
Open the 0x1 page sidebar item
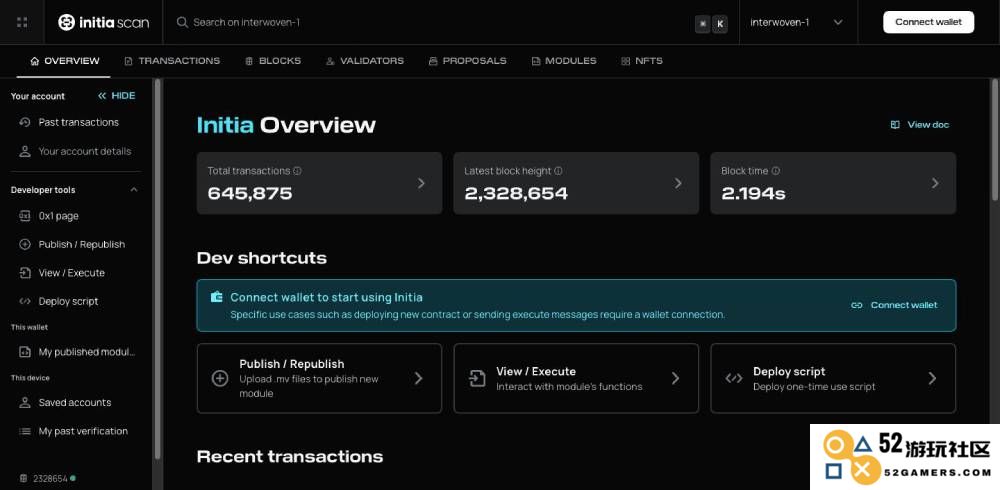(75, 216)
